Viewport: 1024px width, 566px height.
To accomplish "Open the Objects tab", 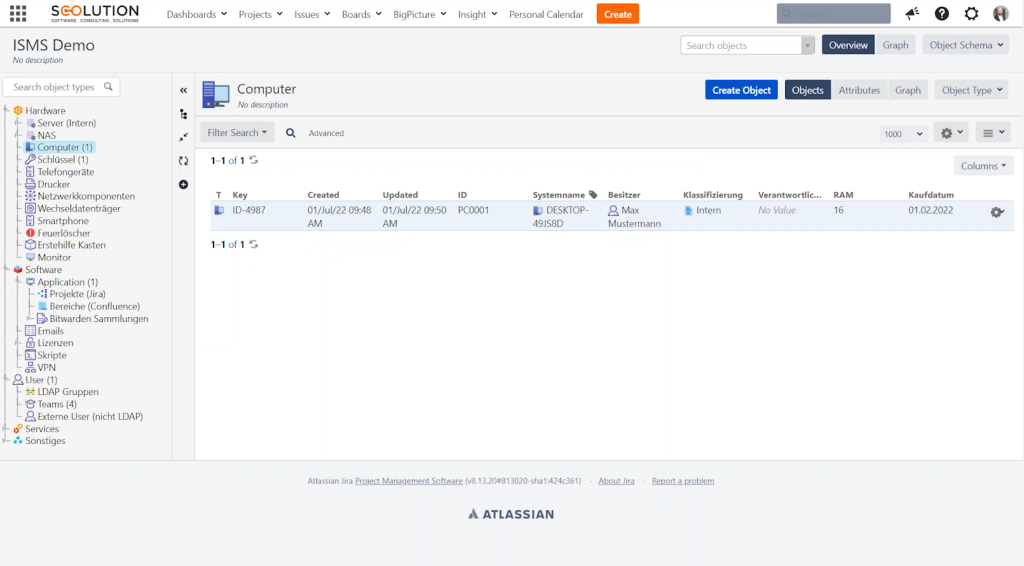I will click(x=807, y=90).
